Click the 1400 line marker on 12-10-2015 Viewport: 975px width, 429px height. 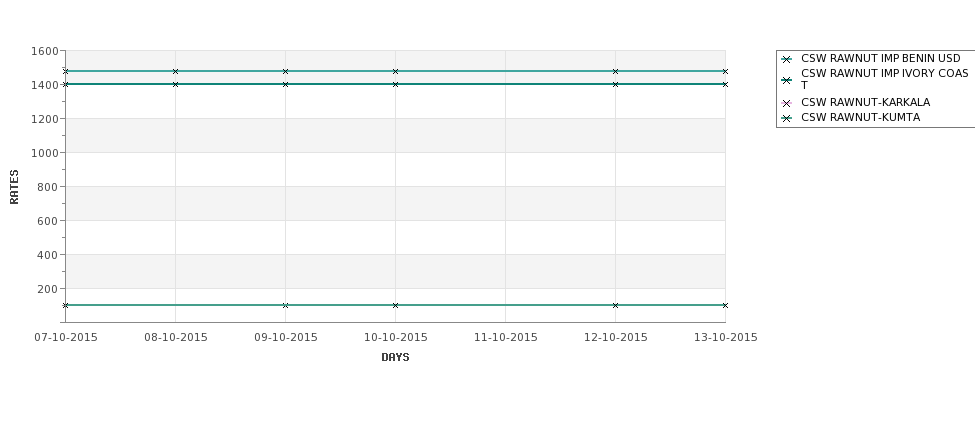coord(616,84)
